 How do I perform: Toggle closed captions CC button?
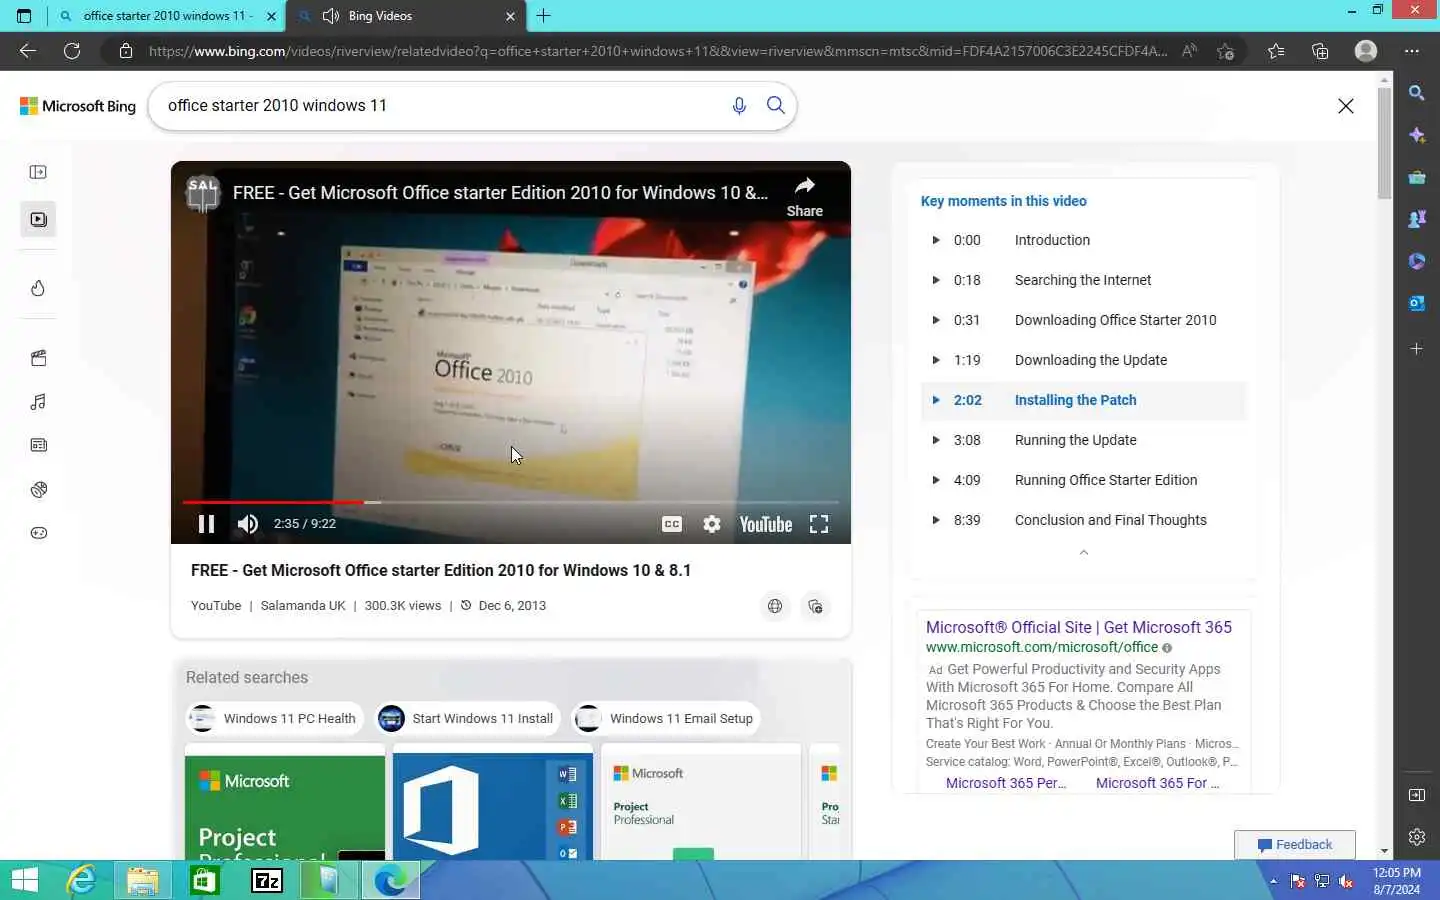tap(672, 524)
